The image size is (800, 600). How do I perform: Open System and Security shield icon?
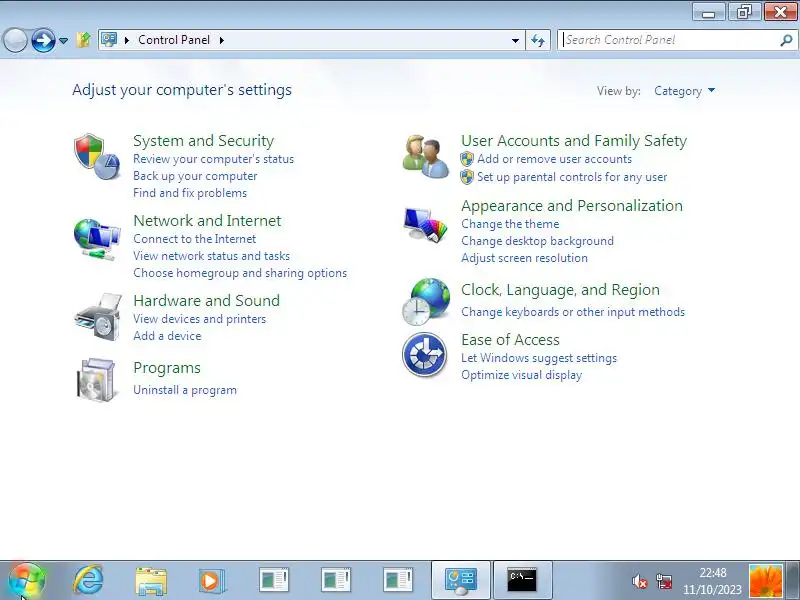click(x=97, y=157)
